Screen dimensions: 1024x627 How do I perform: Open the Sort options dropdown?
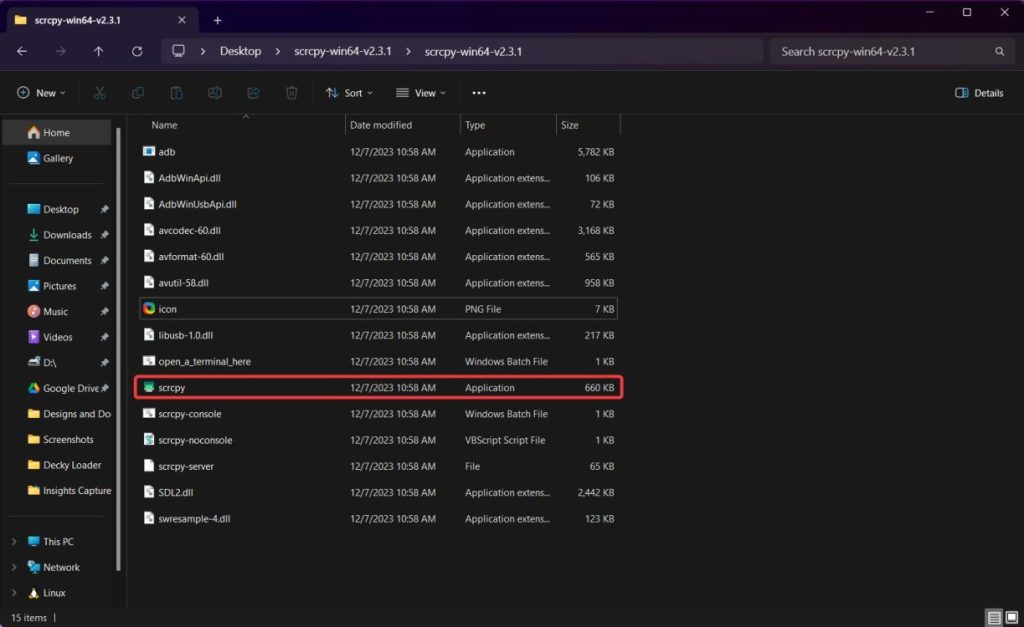[x=349, y=93]
